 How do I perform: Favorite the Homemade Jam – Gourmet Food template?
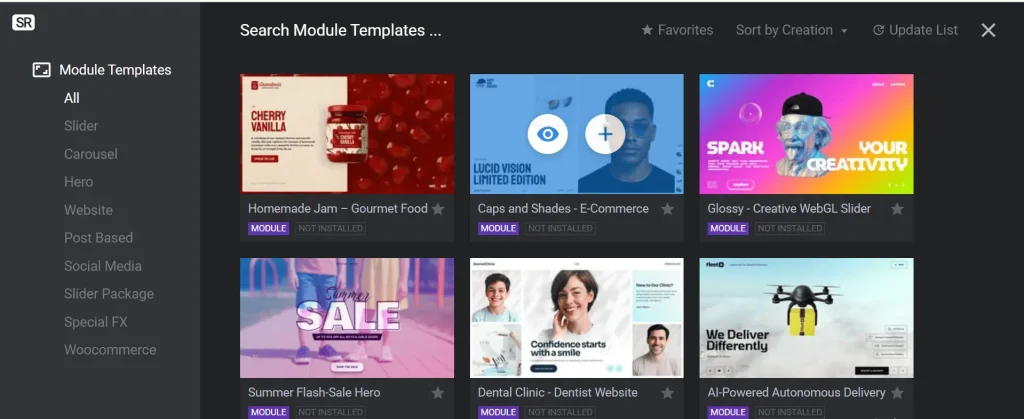(438, 209)
